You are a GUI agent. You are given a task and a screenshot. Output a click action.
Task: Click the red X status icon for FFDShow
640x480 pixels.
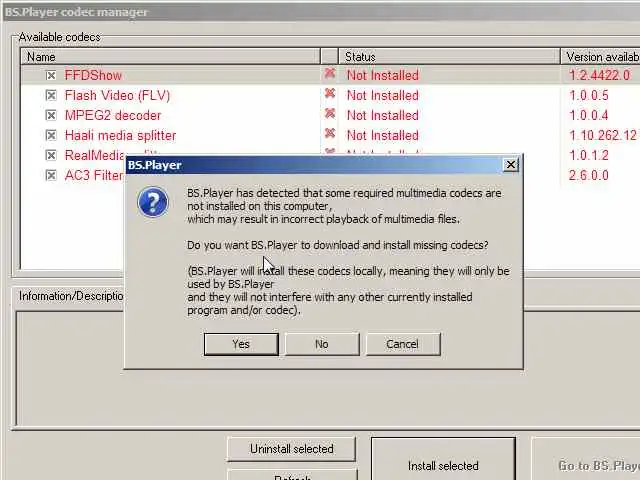point(330,73)
